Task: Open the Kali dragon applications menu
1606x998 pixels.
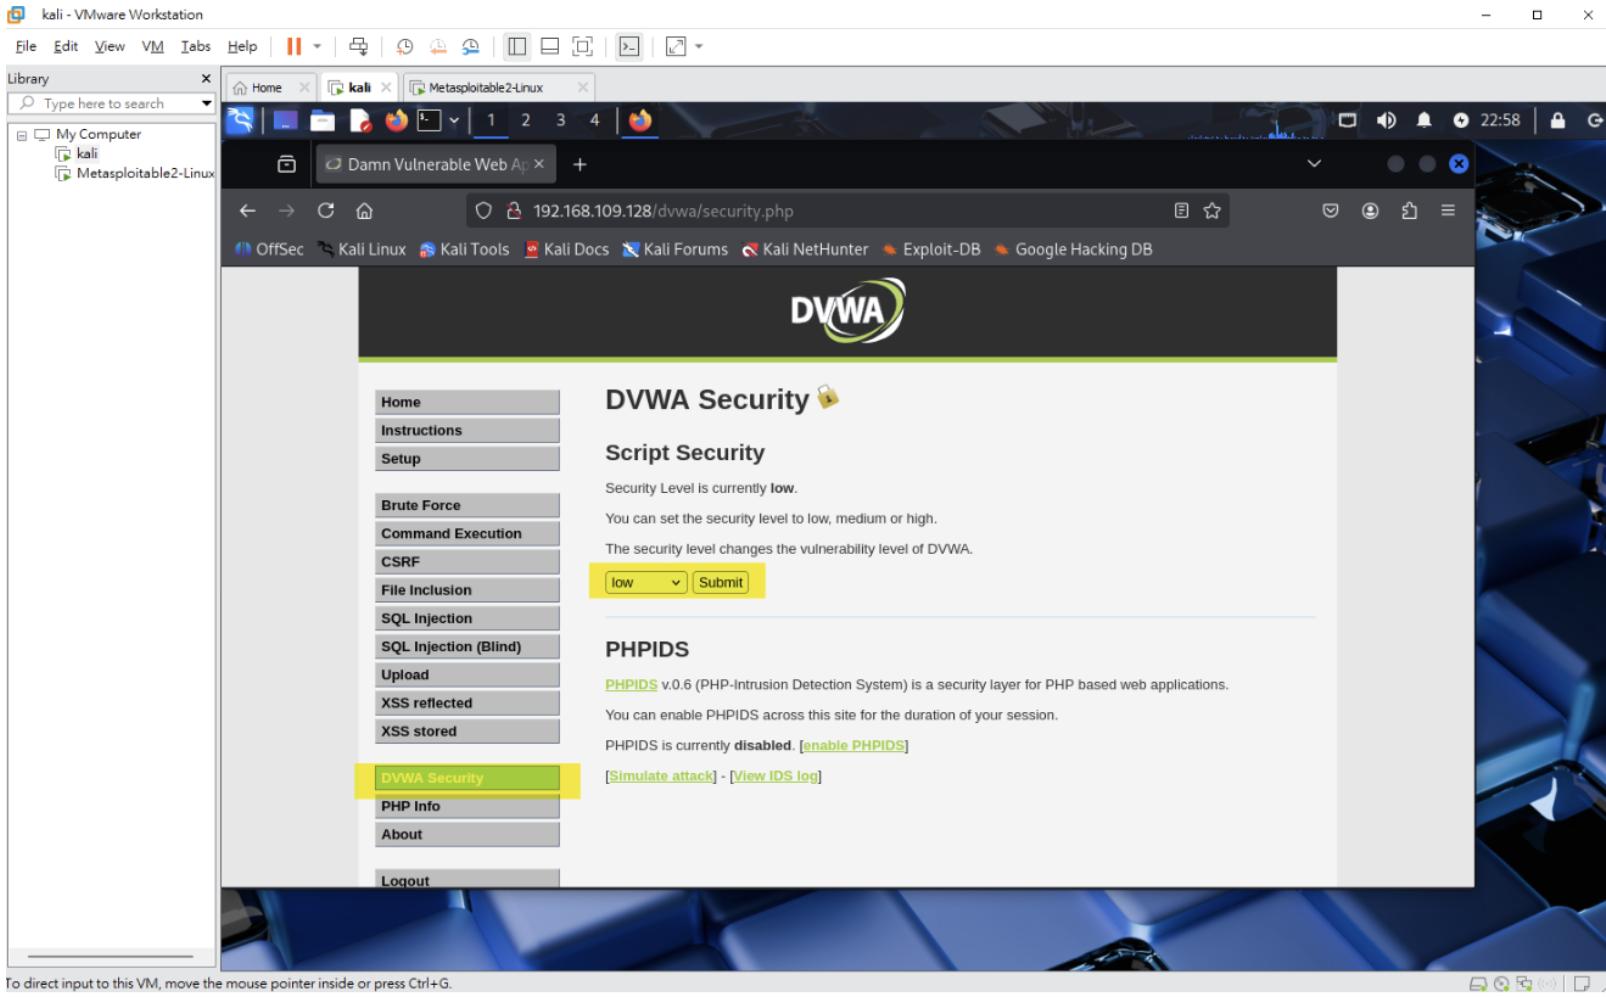Action: pyautogui.click(x=241, y=120)
